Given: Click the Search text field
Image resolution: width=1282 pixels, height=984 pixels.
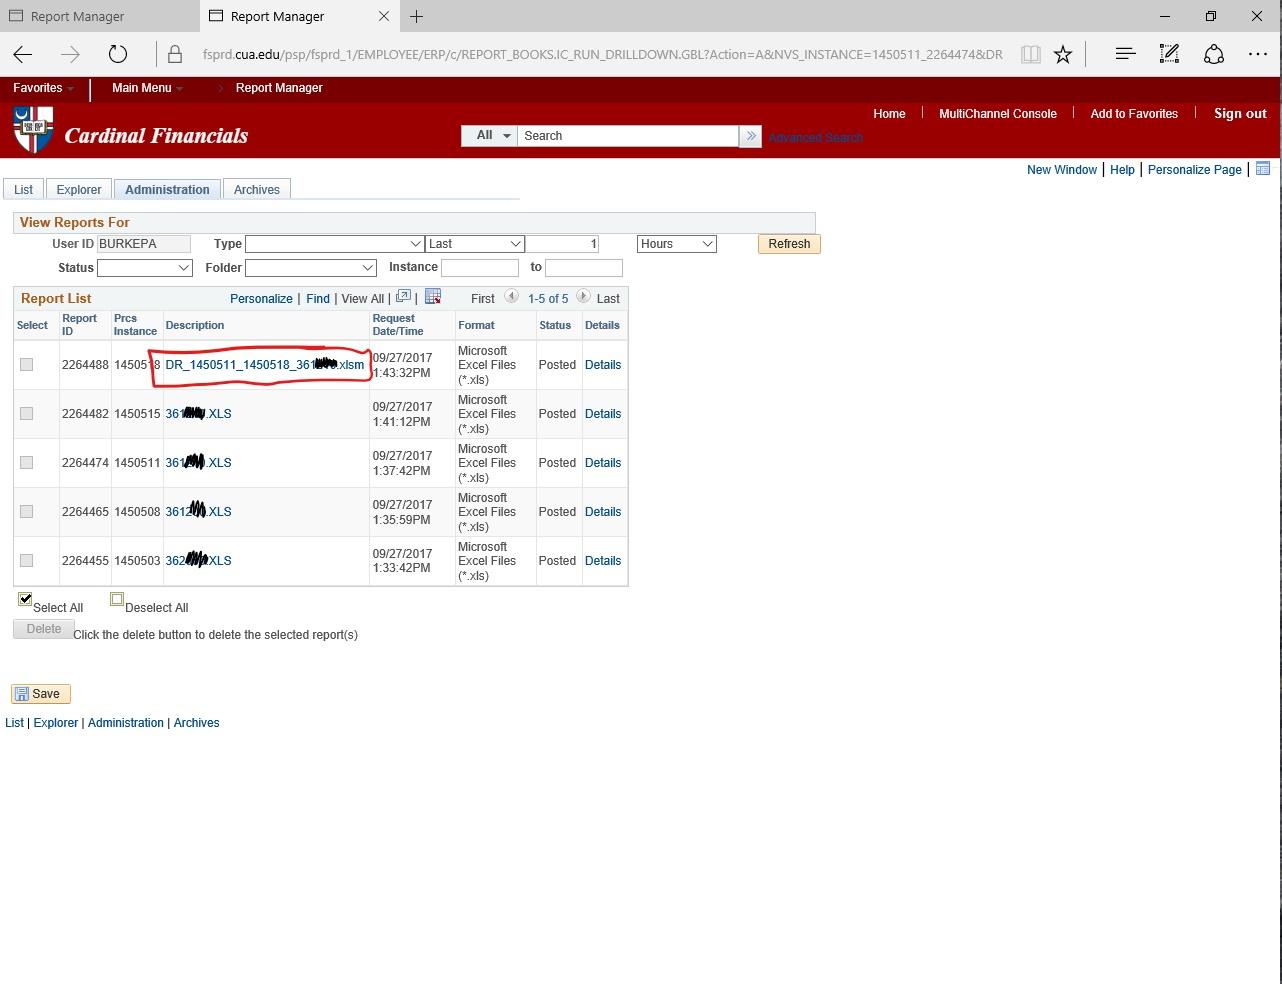Looking at the screenshot, I should [x=628, y=136].
